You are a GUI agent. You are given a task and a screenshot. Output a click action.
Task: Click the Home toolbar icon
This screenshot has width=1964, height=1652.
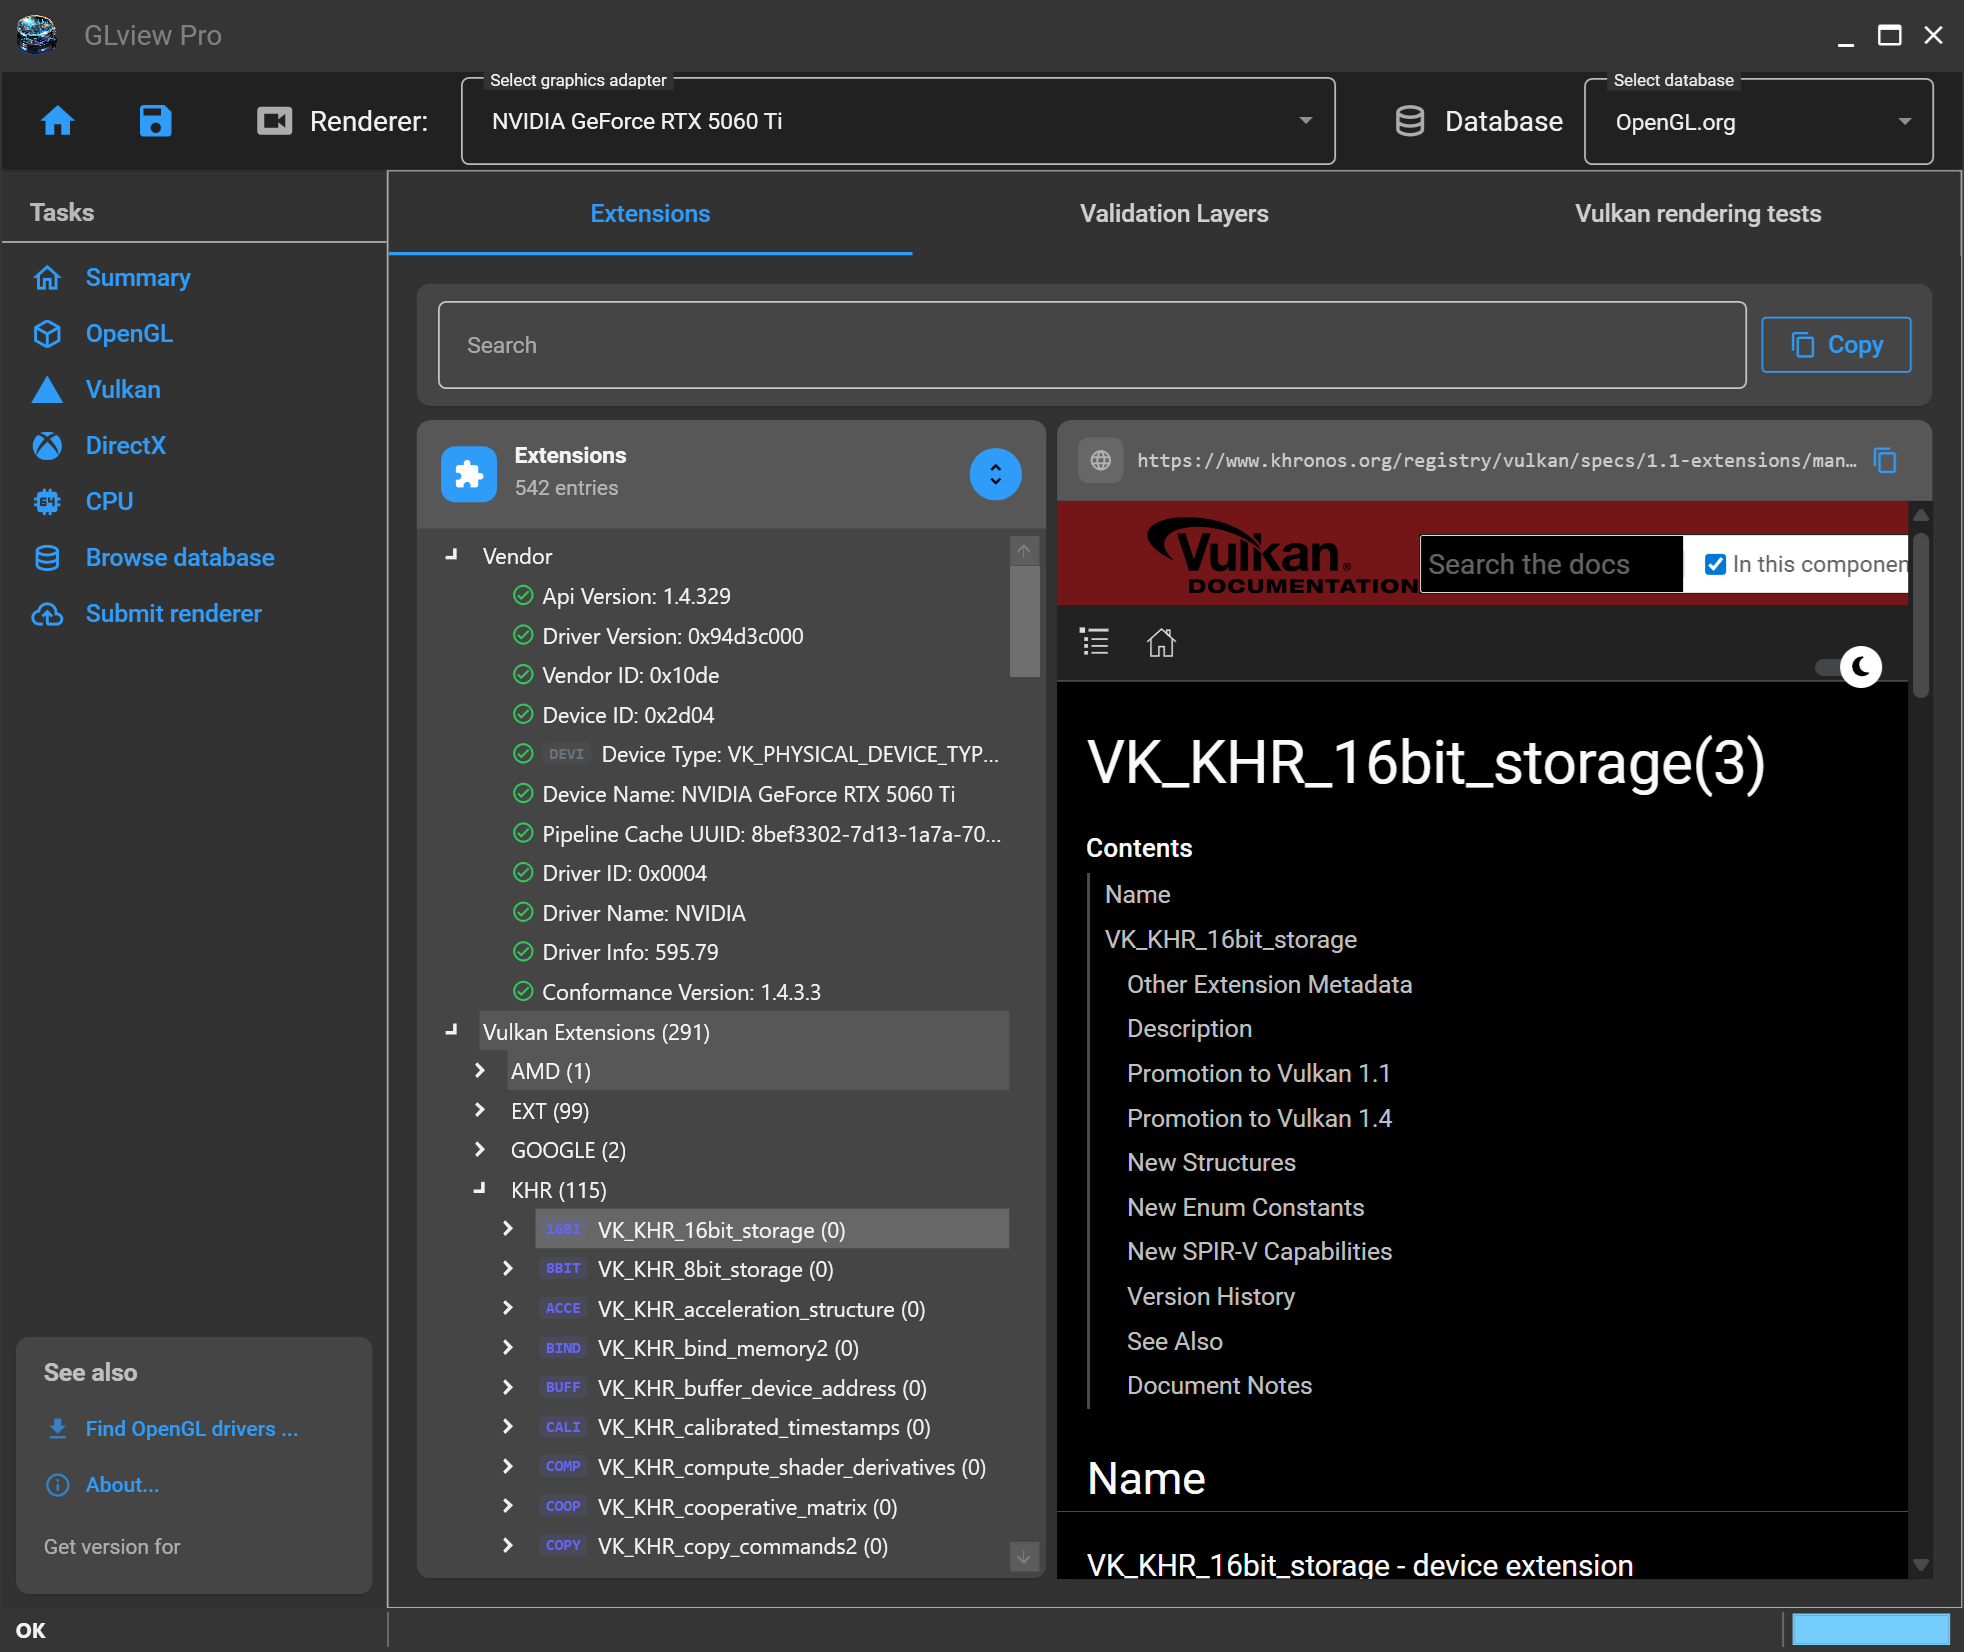[x=57, y=121]
